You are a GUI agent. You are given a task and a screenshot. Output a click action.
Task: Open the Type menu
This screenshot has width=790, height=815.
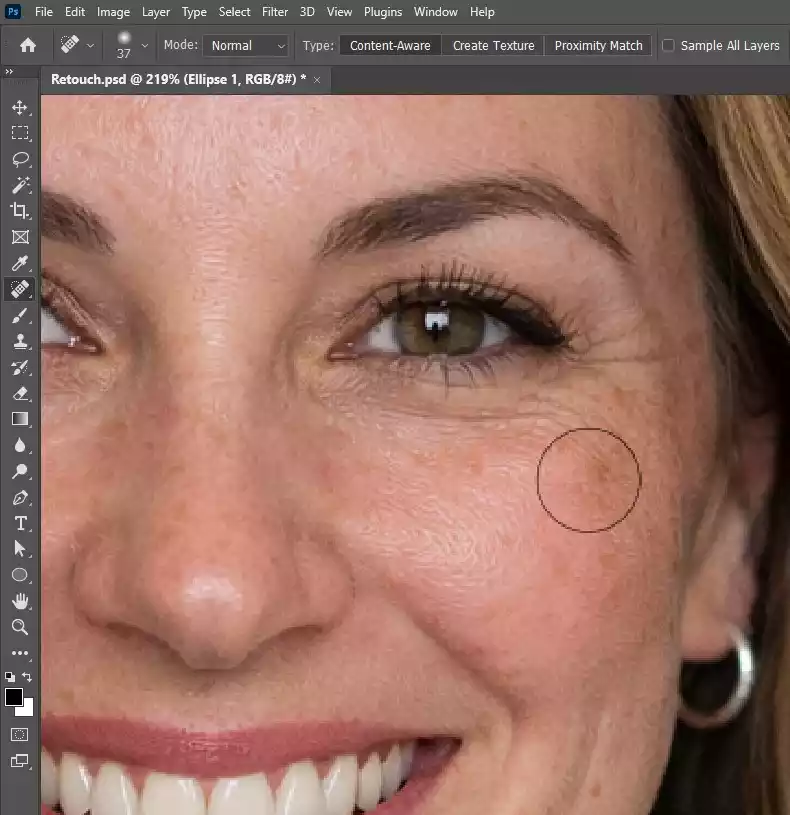point(194,12)
